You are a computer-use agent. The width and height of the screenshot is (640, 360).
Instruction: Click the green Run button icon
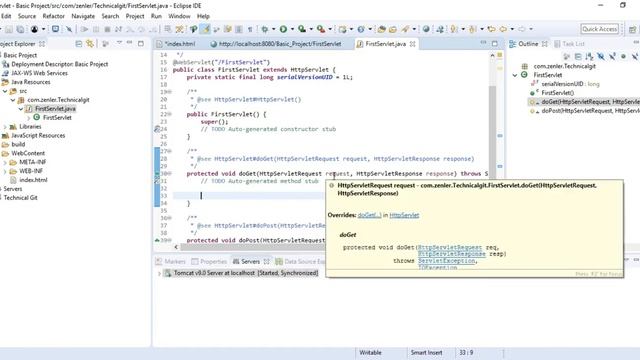pyautogui.click(x=283, y=29)
